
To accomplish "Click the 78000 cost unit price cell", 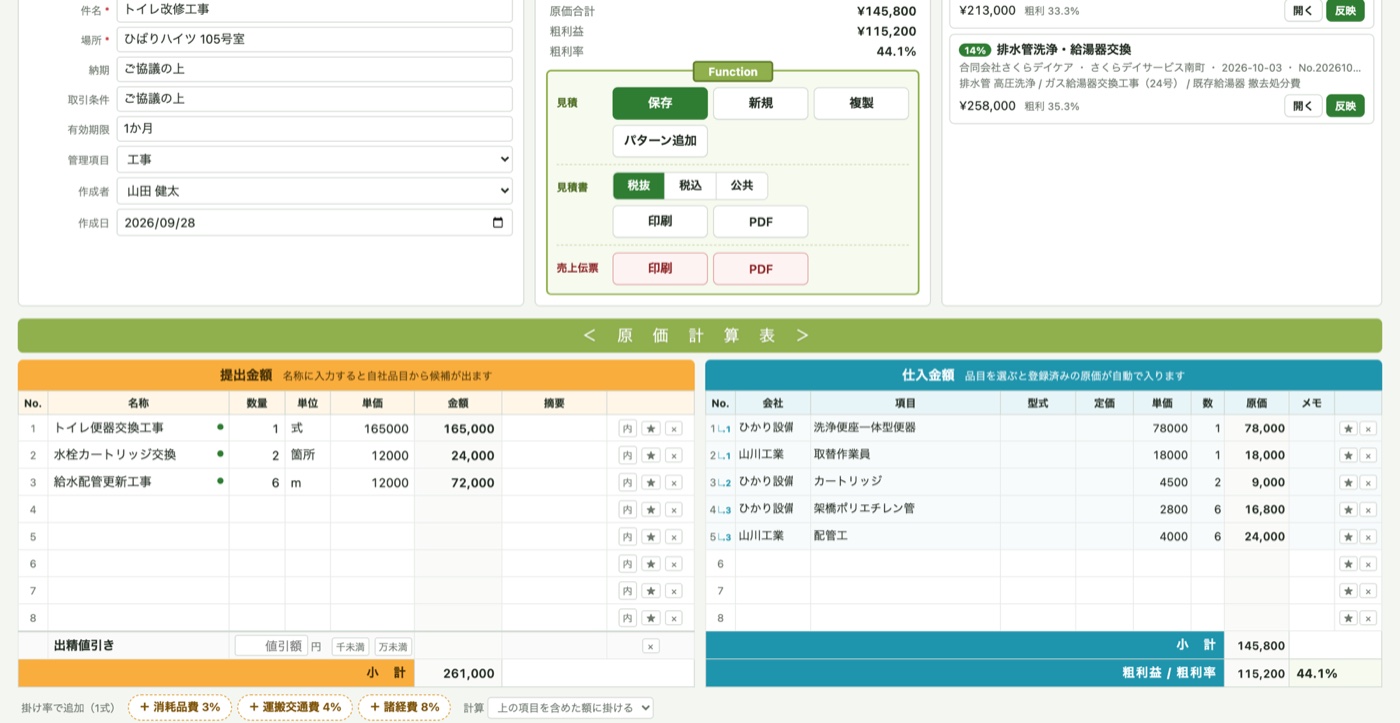I will click(1162, 428).
